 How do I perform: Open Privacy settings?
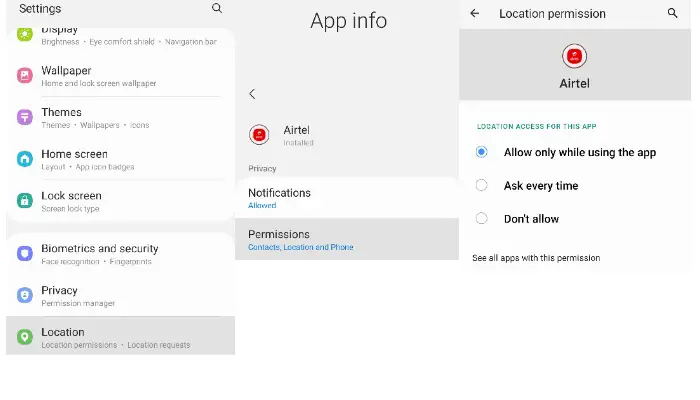tap(121, 296)
